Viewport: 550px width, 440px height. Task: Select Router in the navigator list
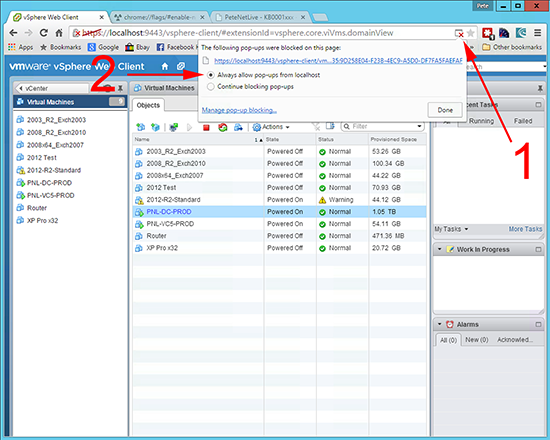pyautogui.click(x=36, y=208)
